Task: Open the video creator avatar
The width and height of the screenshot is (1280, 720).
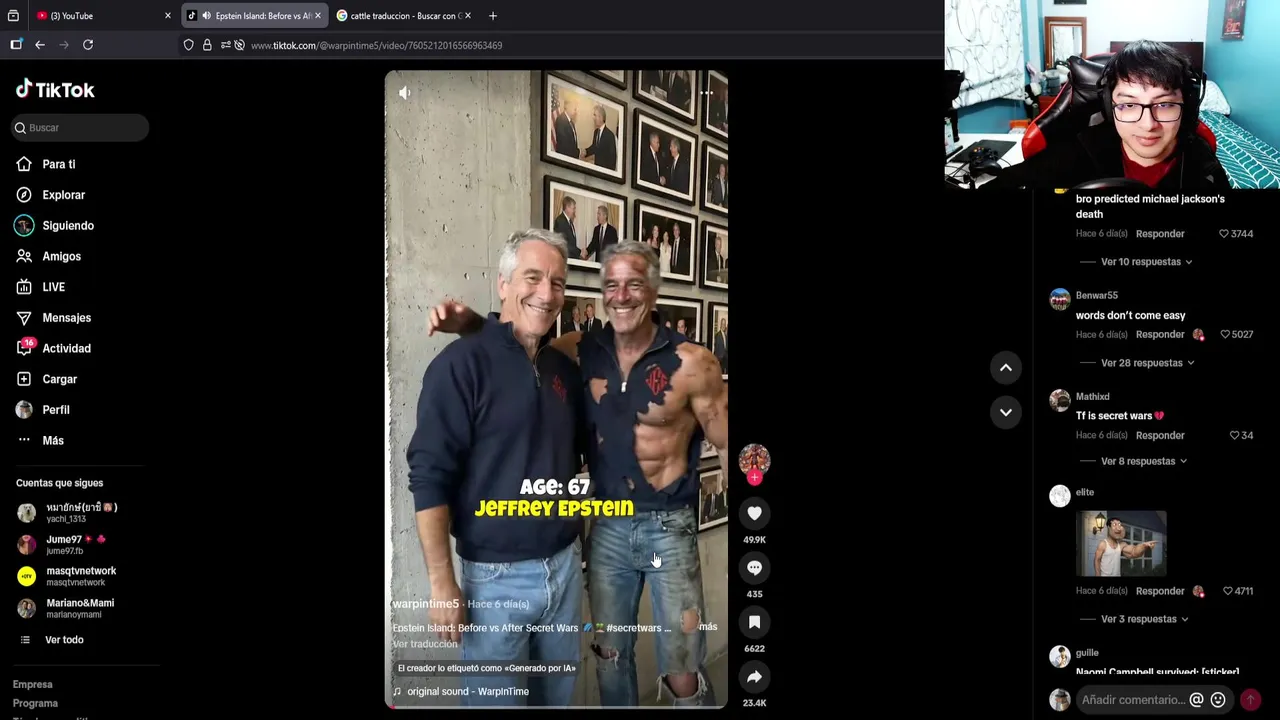Action: point(754,459)
